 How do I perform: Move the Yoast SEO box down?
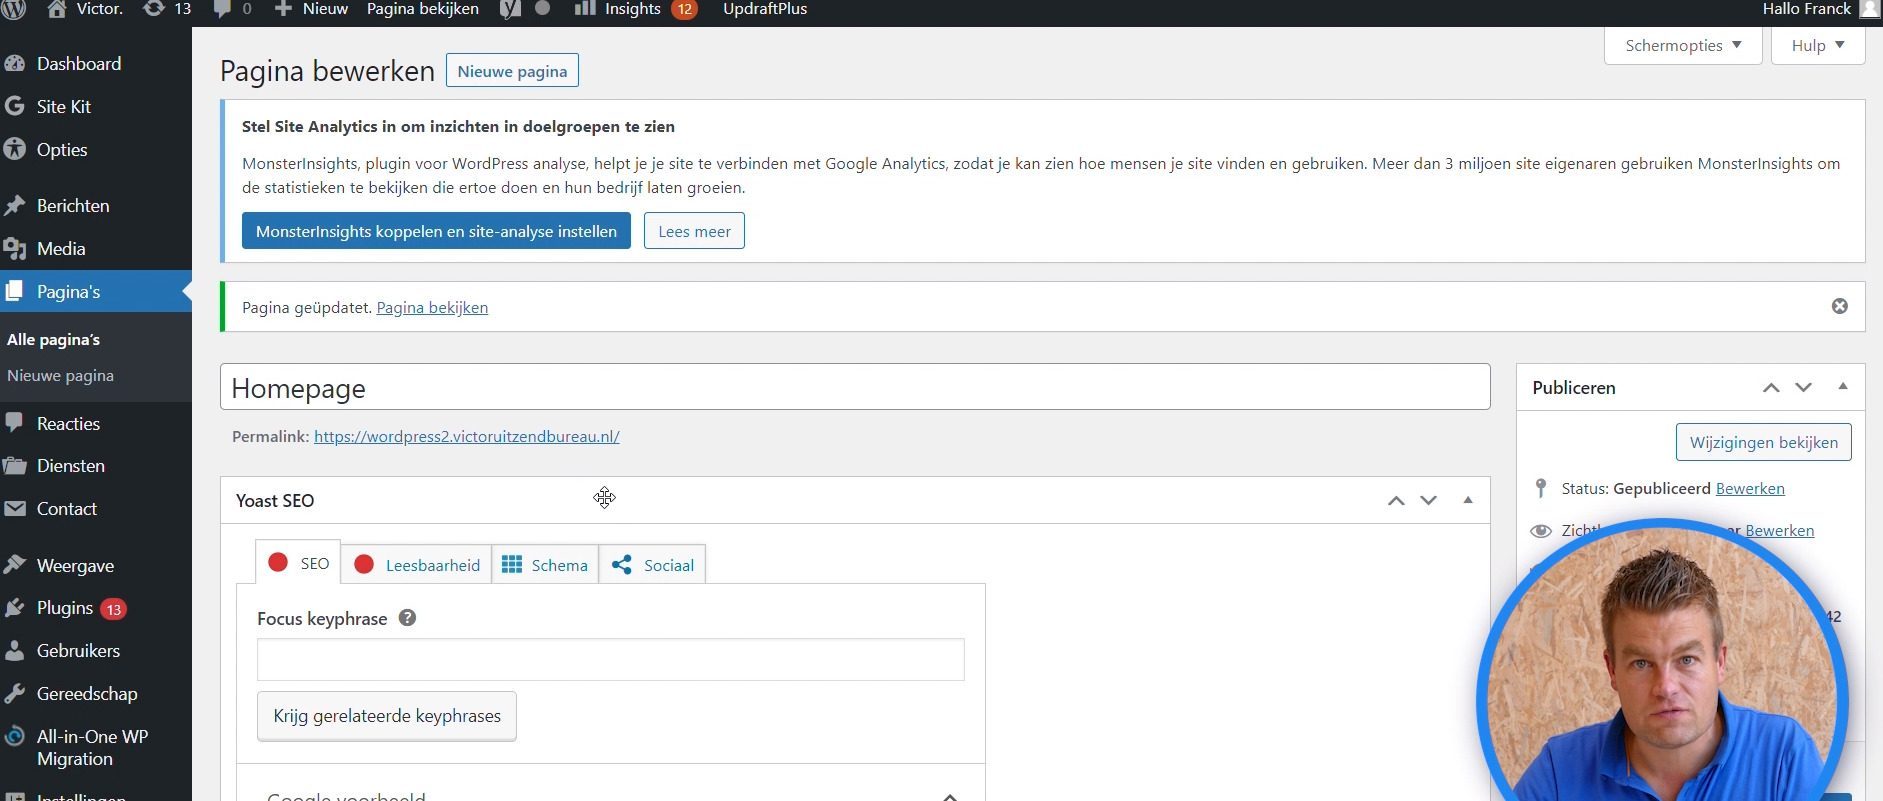click(x=1428, y=500)
